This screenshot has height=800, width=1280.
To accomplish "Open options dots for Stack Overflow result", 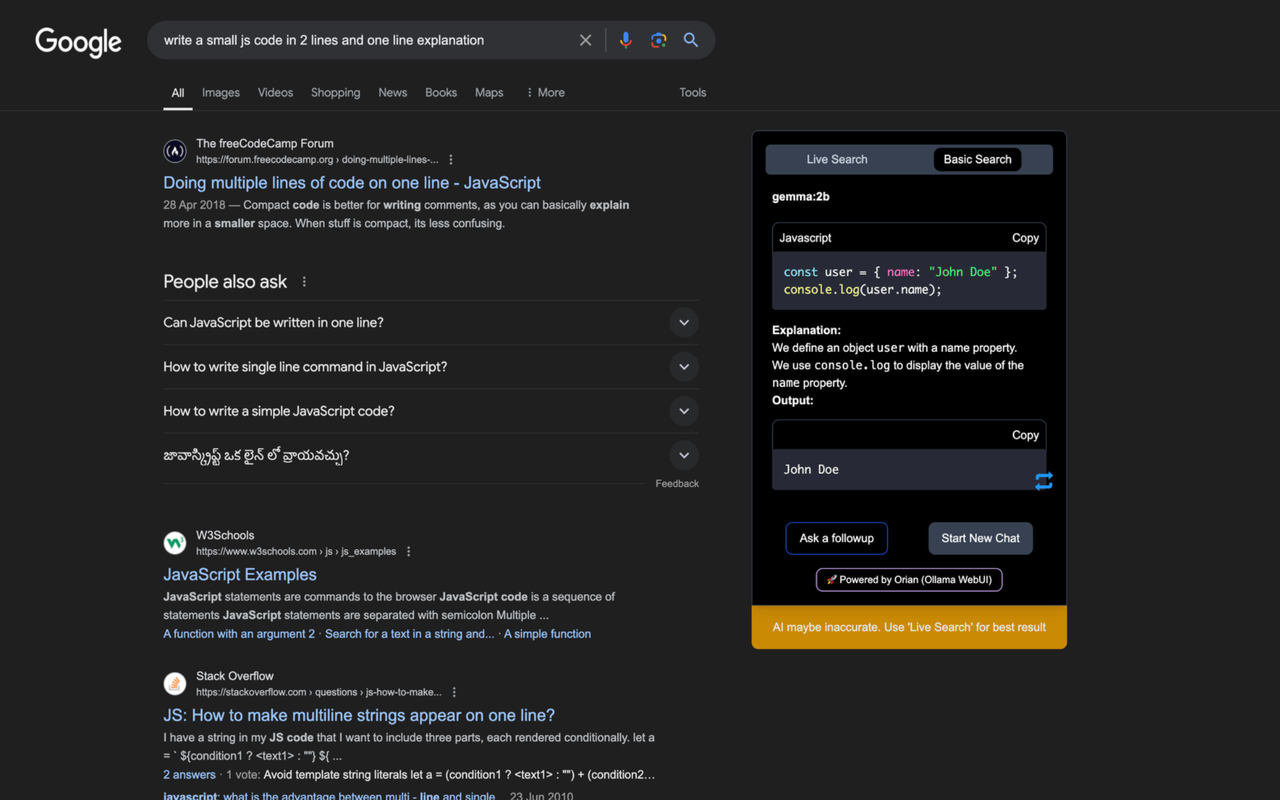I will (x=454, y=692).
